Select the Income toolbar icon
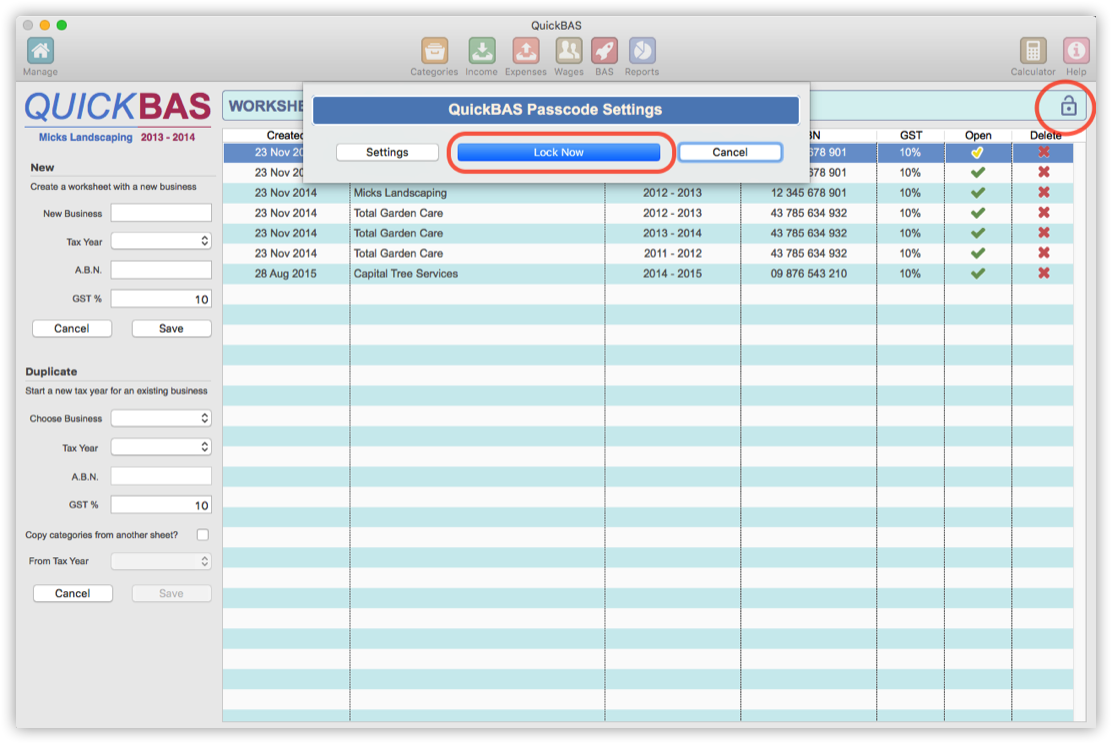 tap(481, 50)
